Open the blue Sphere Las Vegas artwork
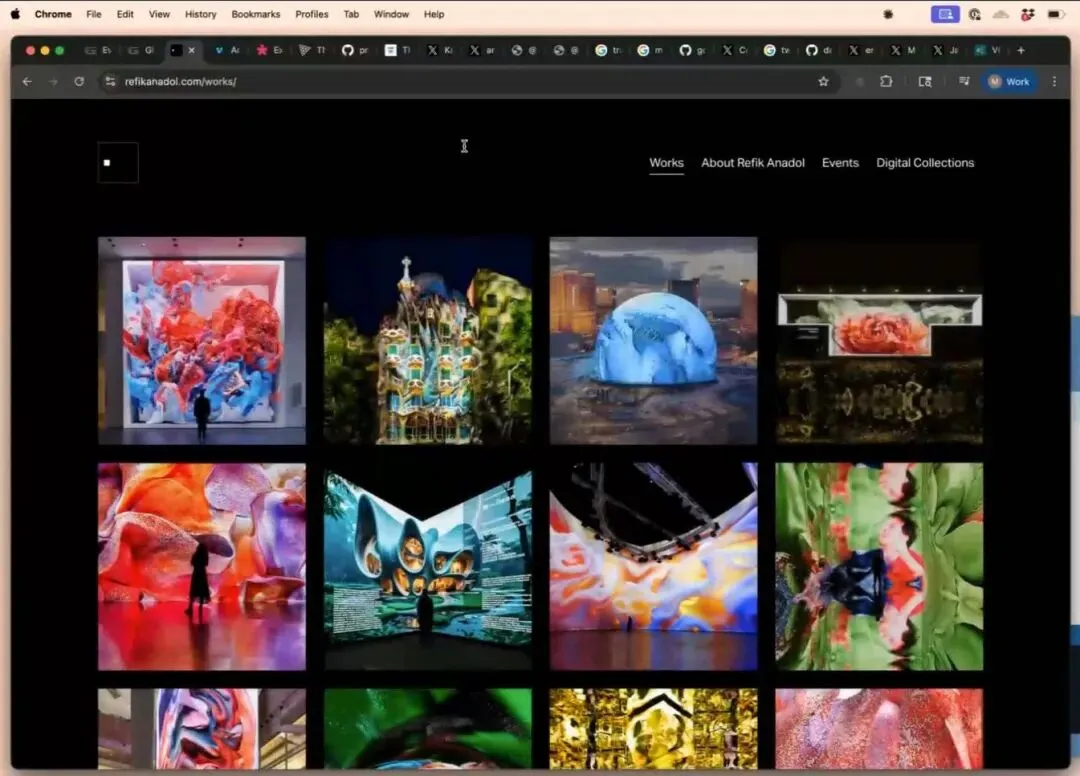 point(654,341)
